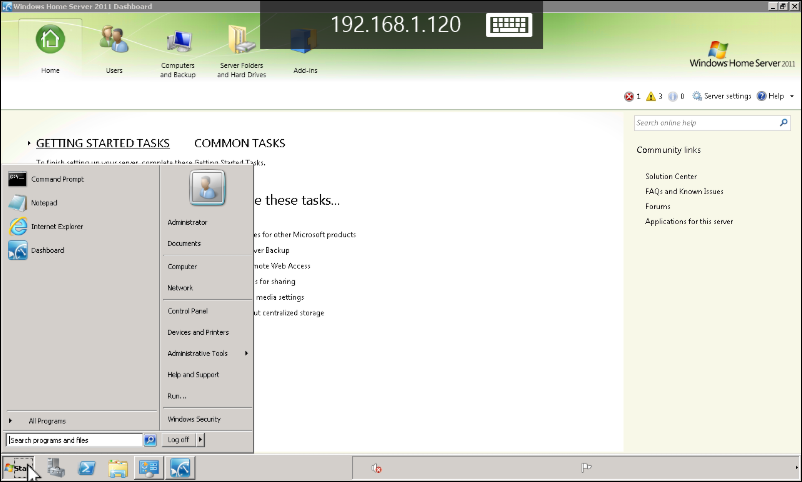The height and width of the screenshot is (482, 802).
Task: Expand shutdown options arrow next to Log off
Action: pos(200,440)
